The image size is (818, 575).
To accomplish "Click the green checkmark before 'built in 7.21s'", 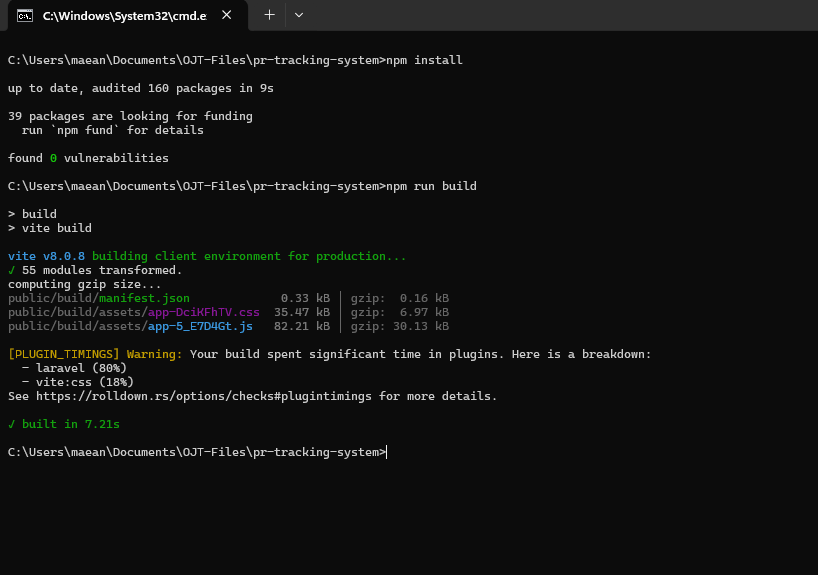I will [11, 424].
